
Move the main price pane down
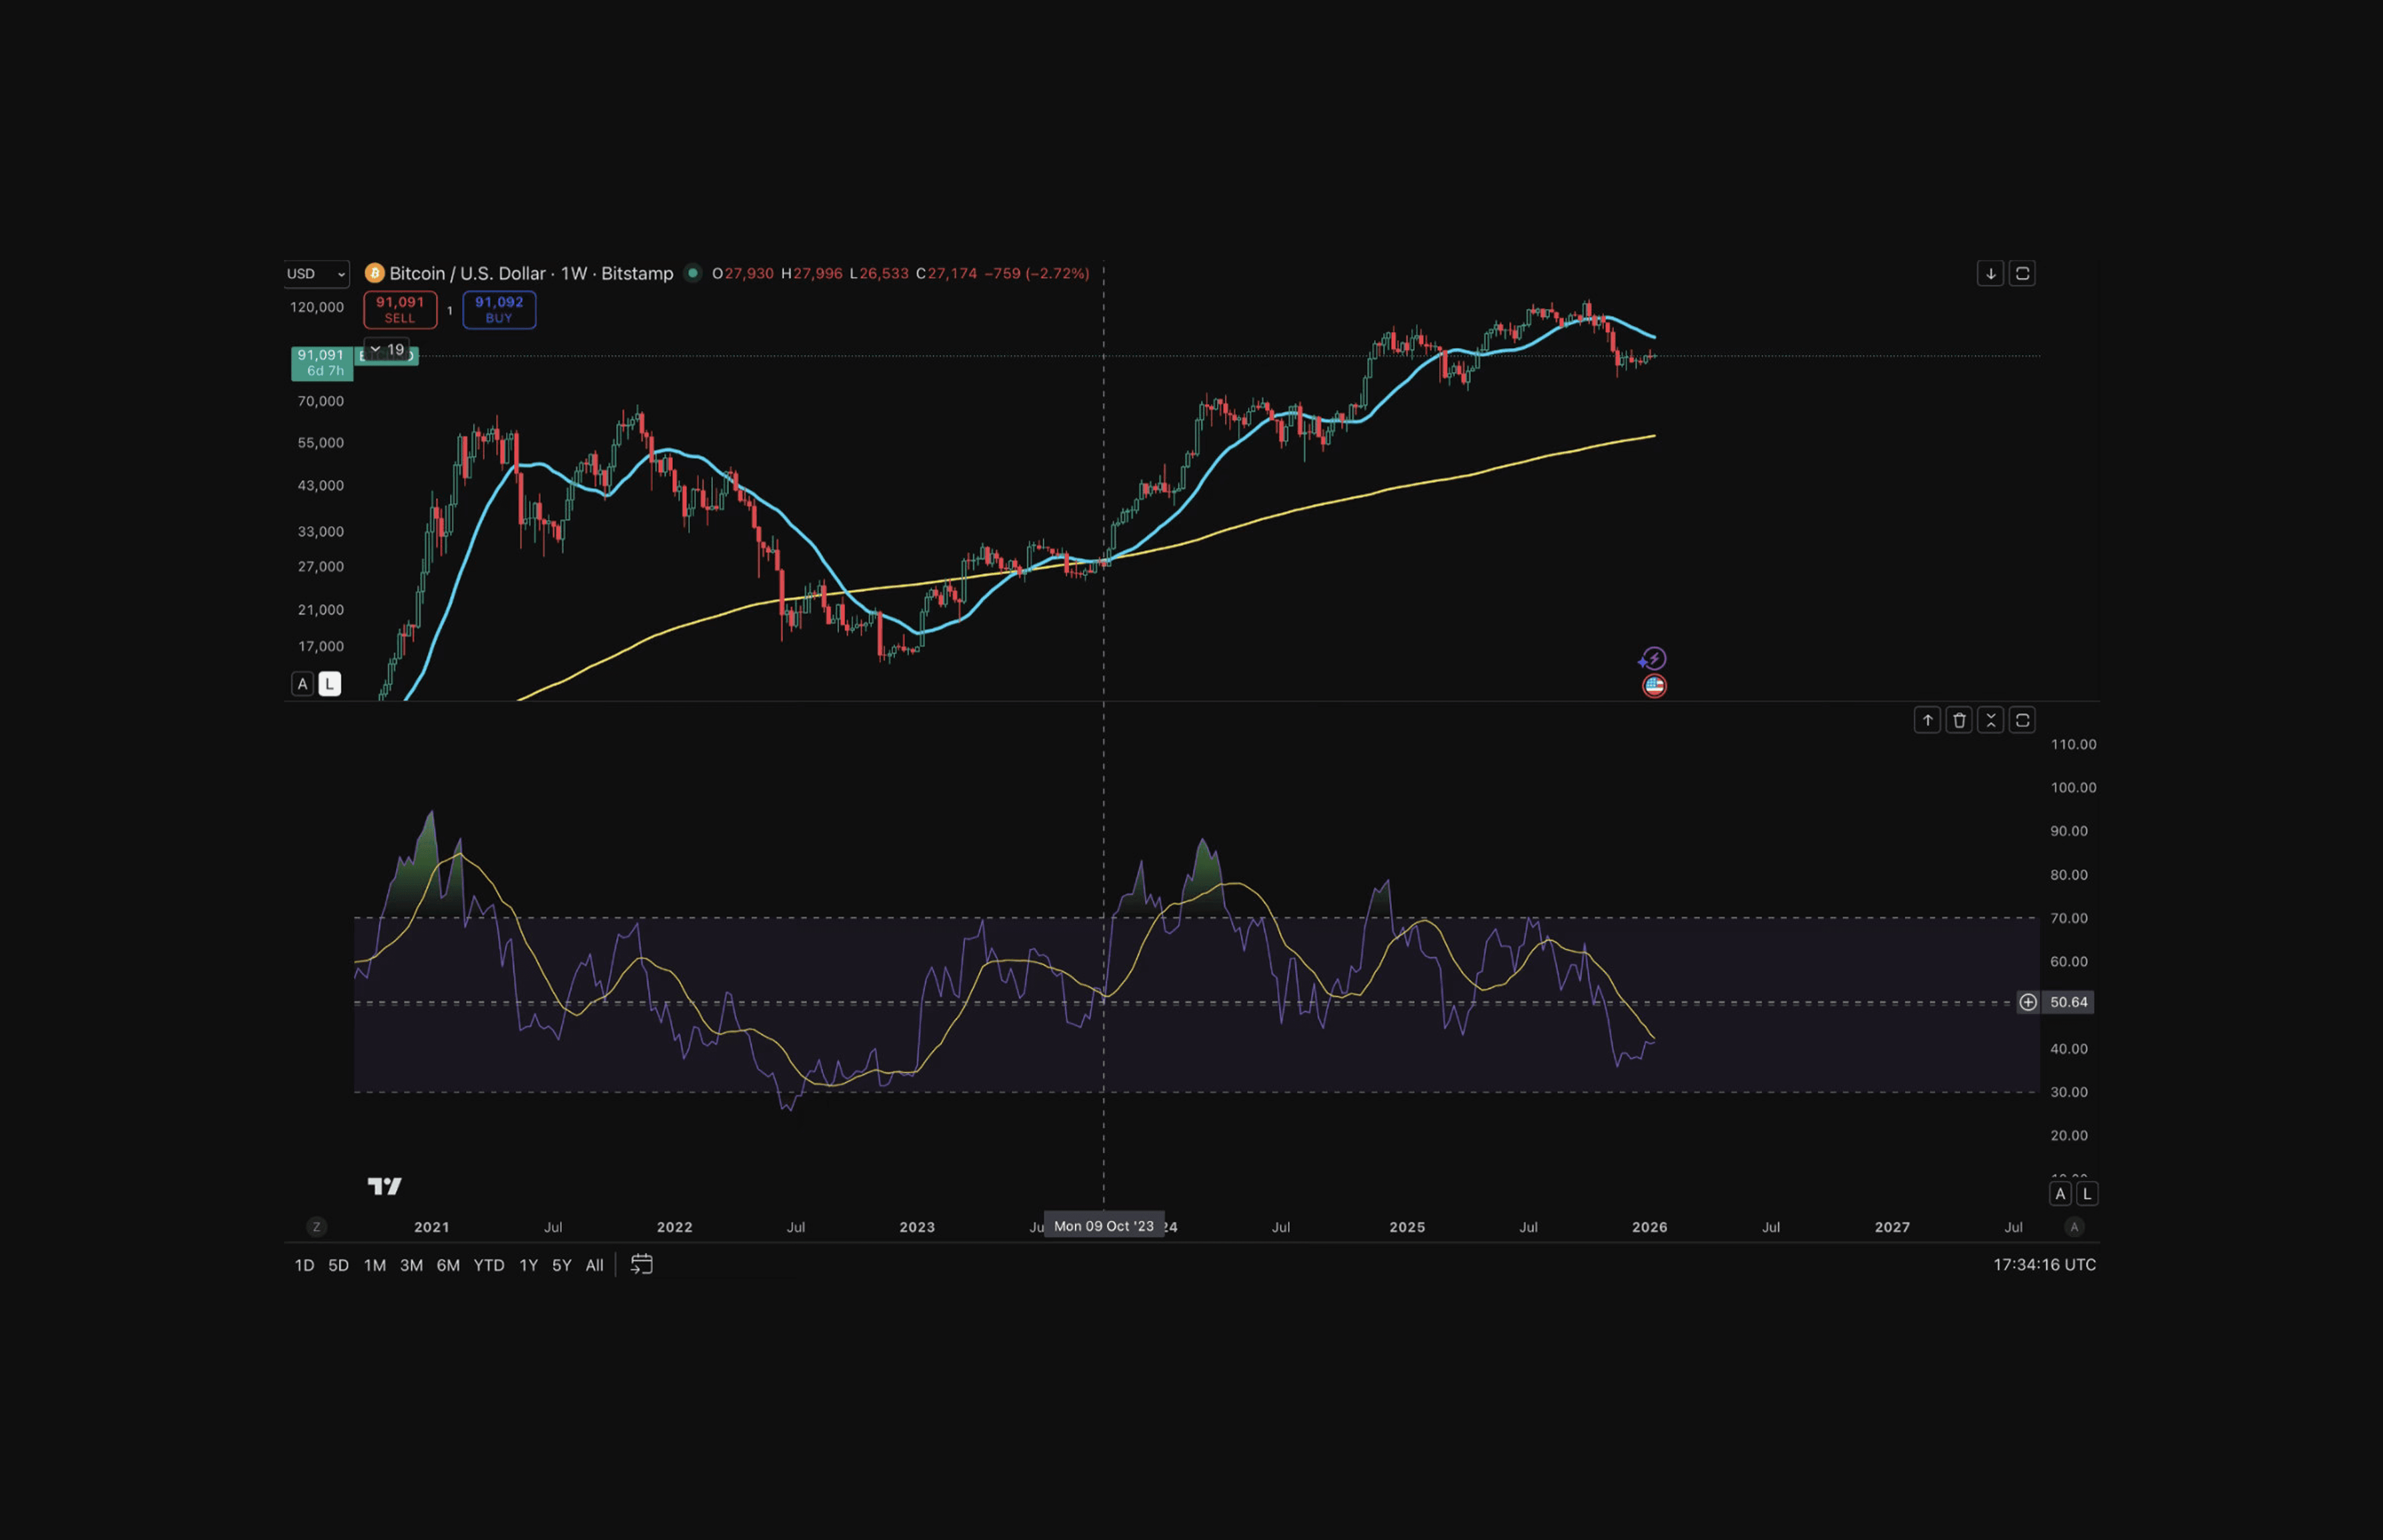(1990, 273)
